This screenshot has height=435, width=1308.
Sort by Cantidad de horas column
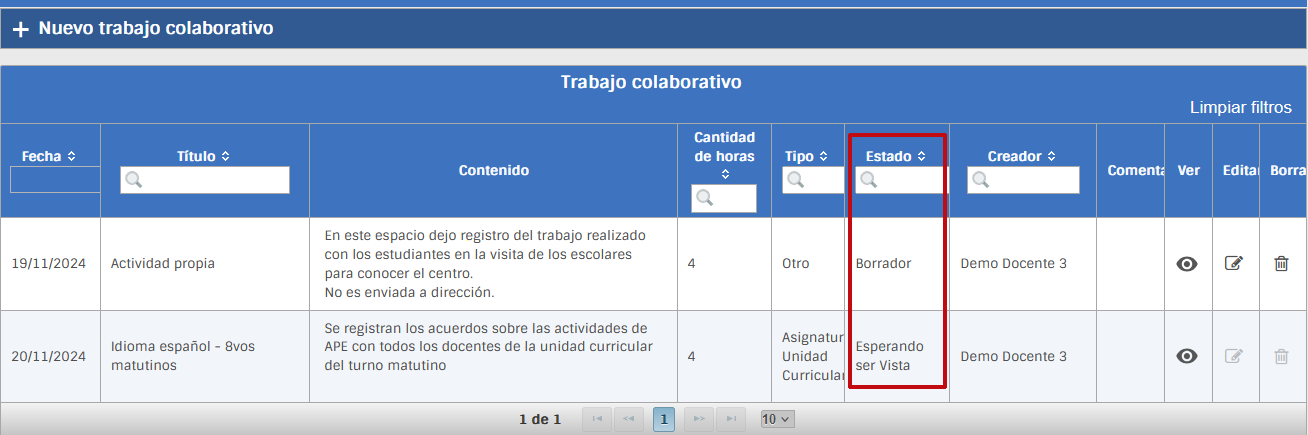[x=724, y=174]
